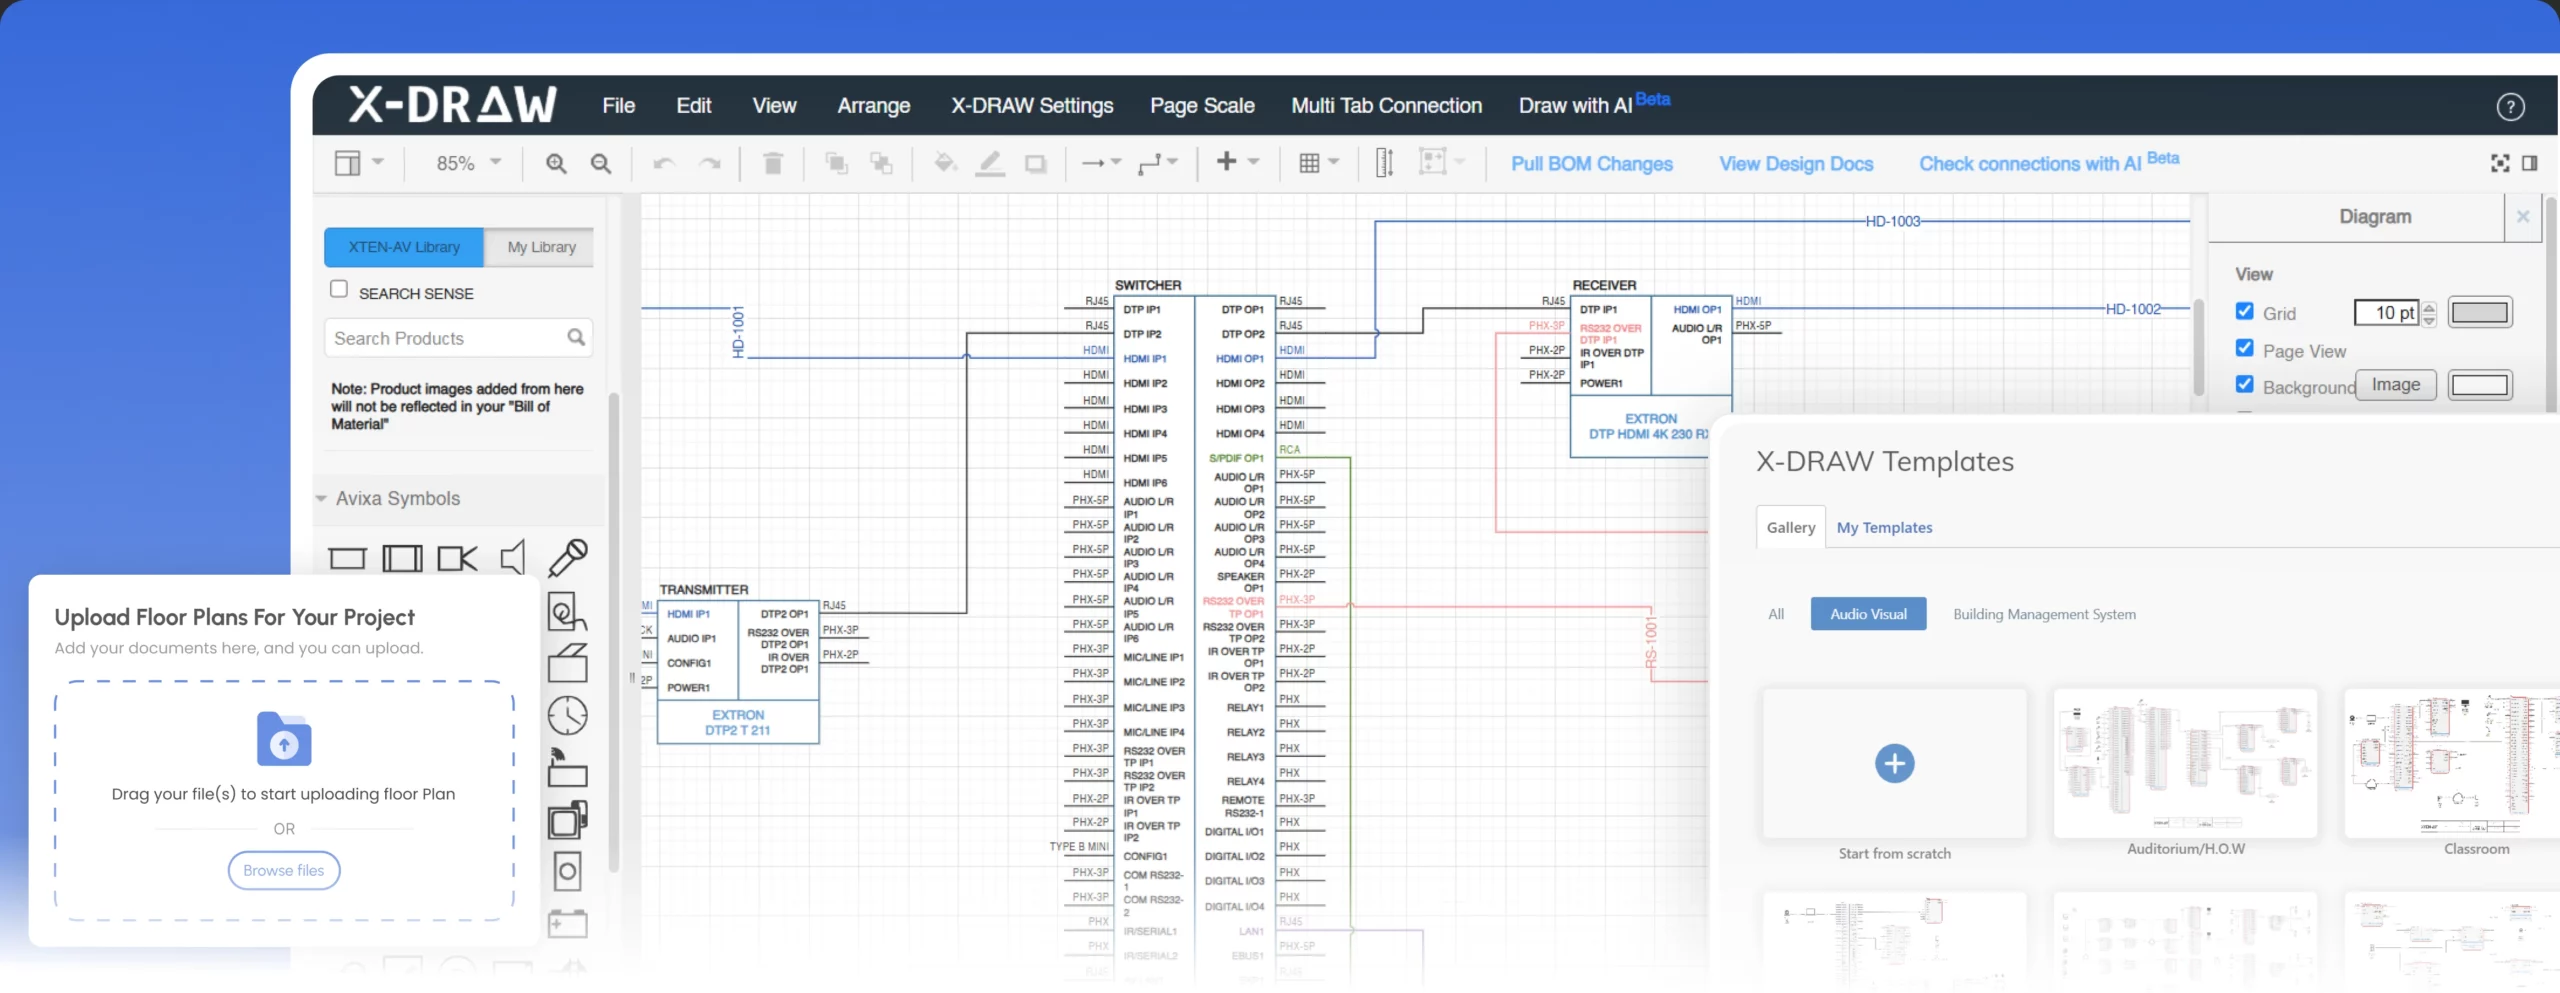Select the Gallery templates tab

click(1790, 527)
